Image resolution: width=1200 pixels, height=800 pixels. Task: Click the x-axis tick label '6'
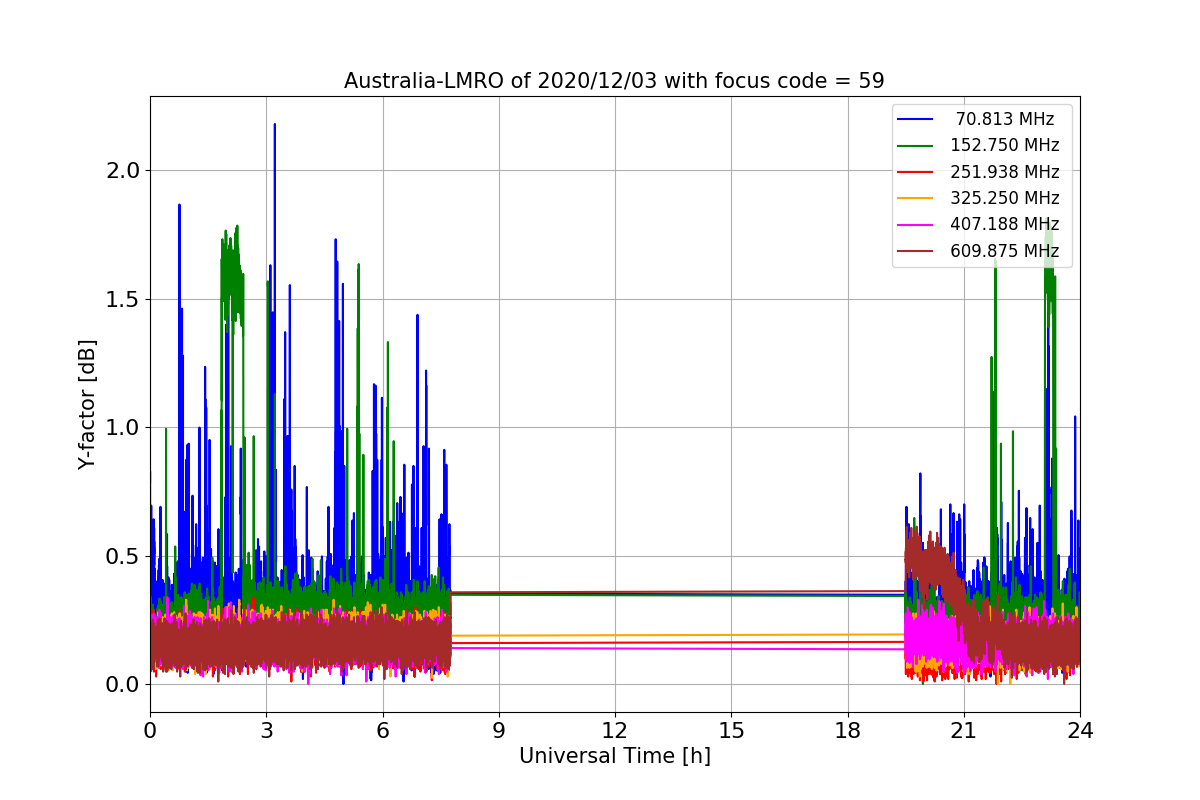(x=382, y=730)
